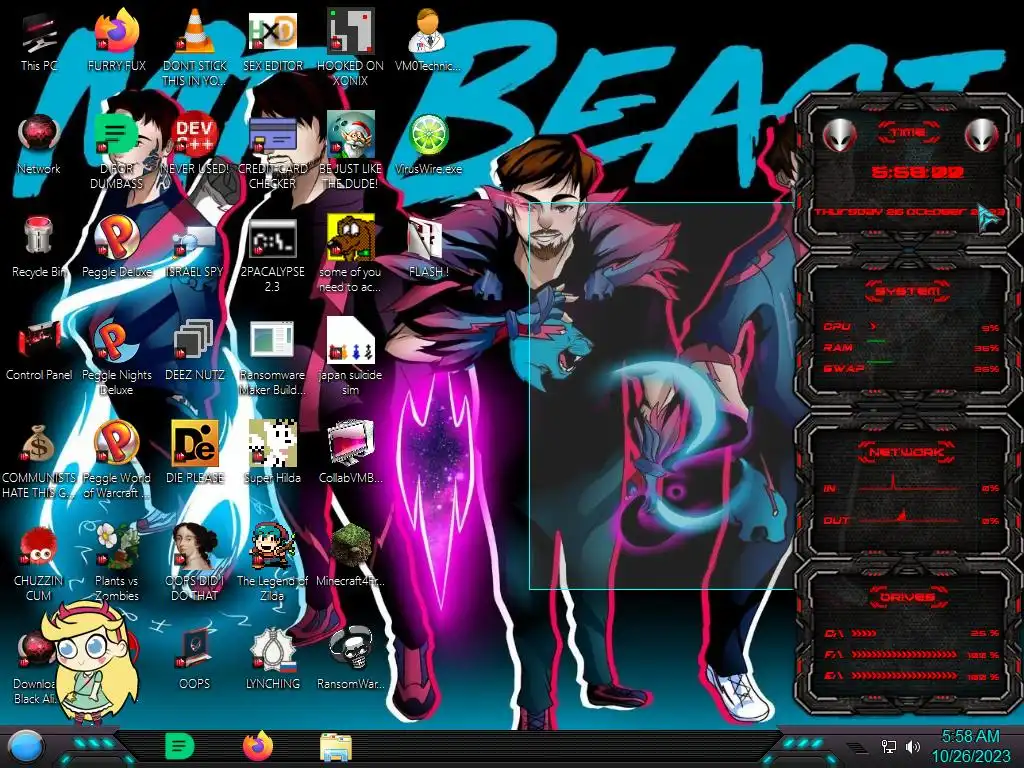This screenshot has height=768, width=1024.
Task: Click the C:\ drive usage bar
Action: point(912,633)
